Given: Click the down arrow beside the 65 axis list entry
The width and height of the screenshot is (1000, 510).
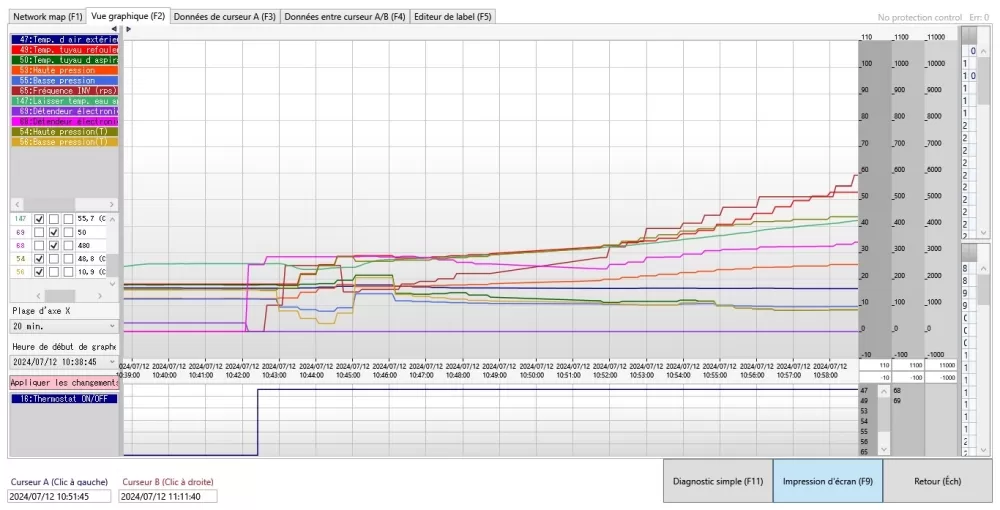Looking at the screenshot, I should pos(884,450).
